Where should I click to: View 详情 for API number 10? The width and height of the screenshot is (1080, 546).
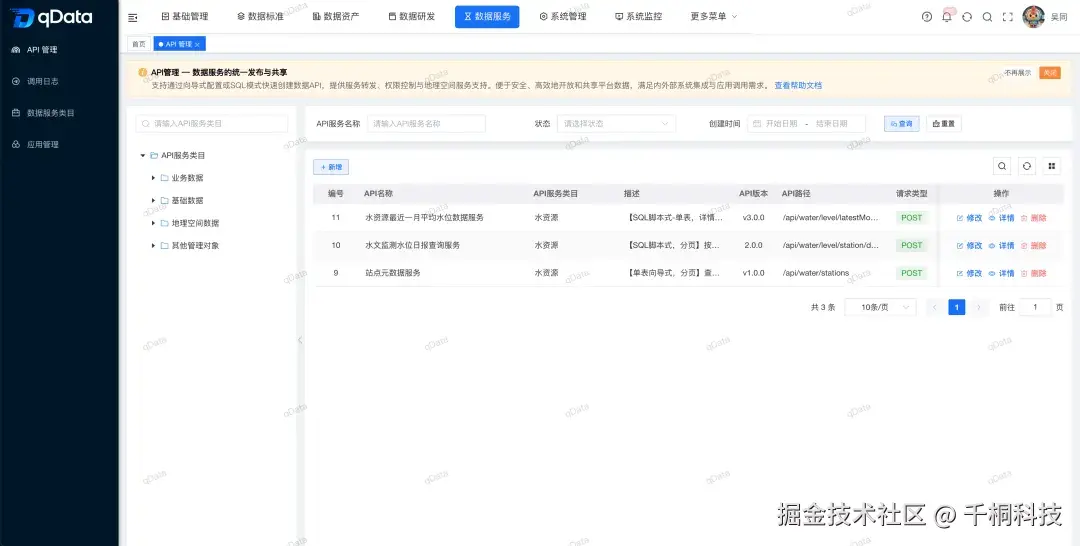pos(1001,245)
